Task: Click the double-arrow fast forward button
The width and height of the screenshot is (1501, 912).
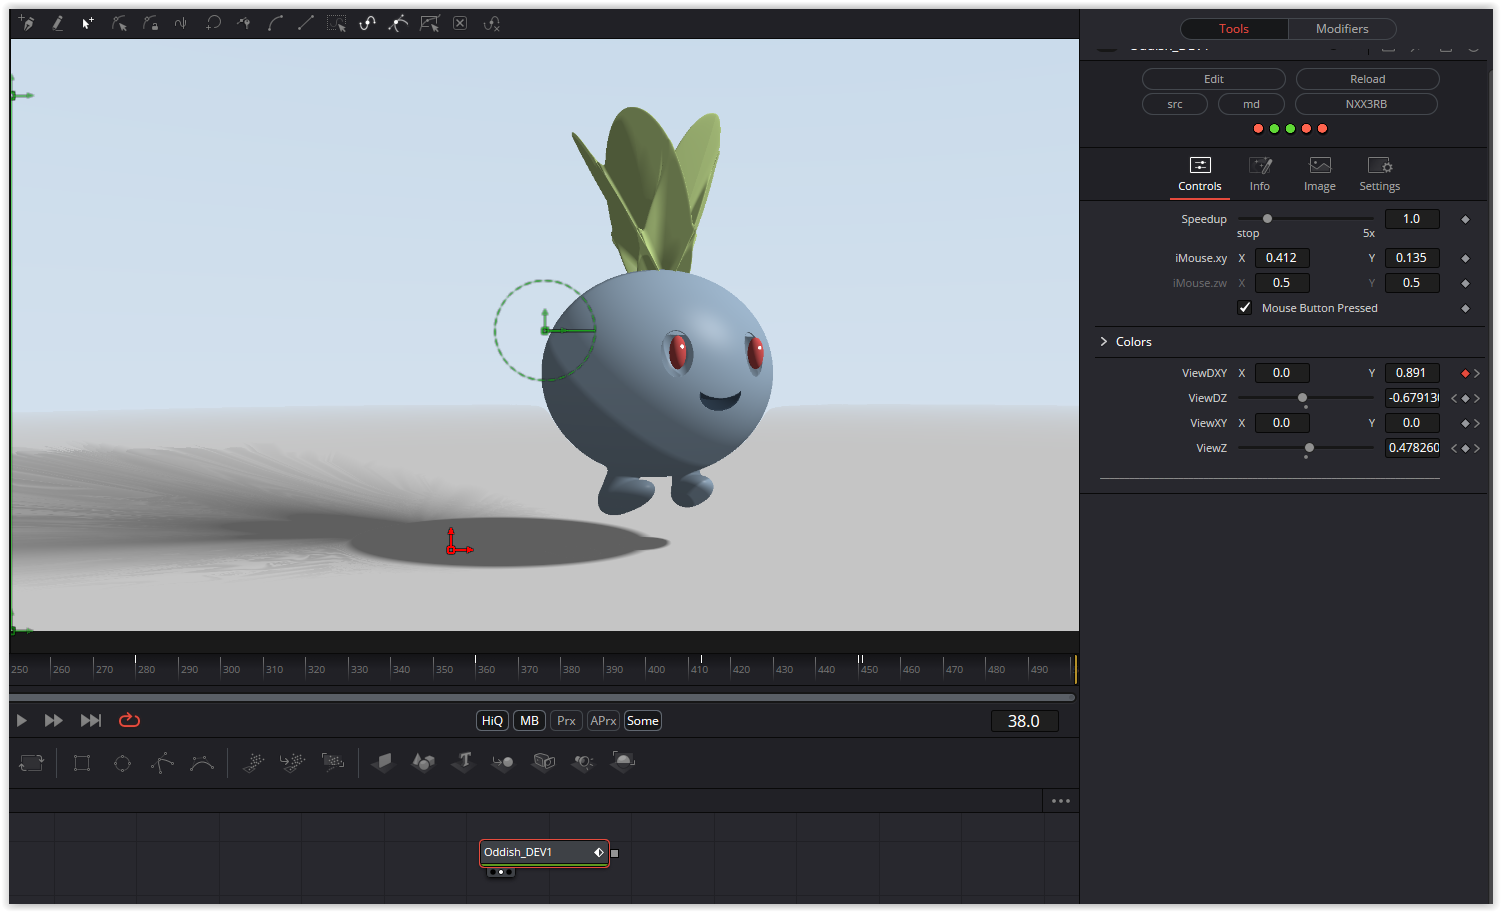Action: (54, 720)
